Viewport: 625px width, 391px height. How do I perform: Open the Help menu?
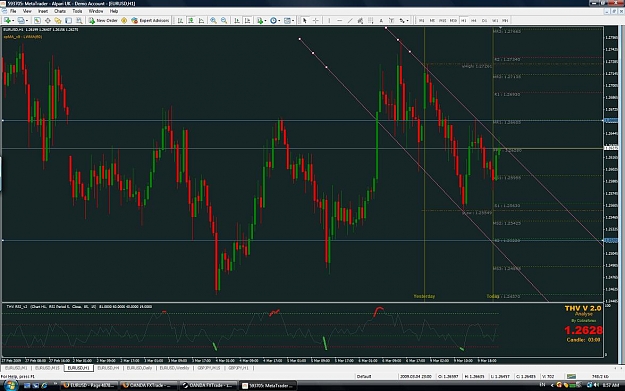pyautogui.click(x=114, y=11)
